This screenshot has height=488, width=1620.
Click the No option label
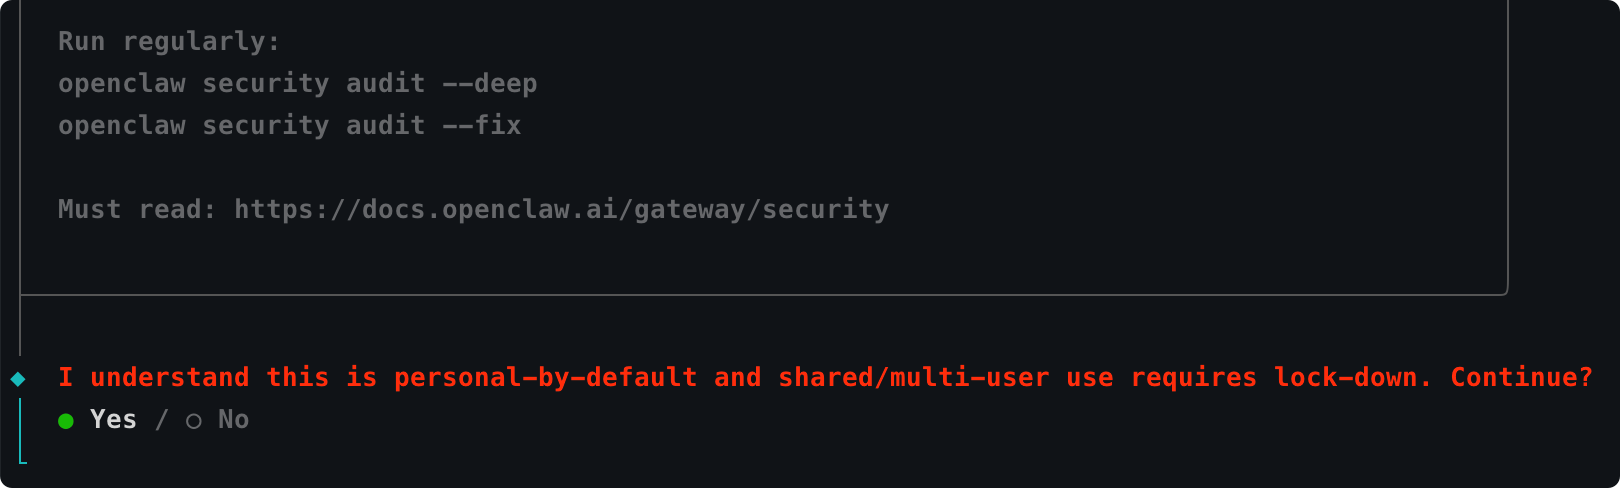[x=233, y=420]
